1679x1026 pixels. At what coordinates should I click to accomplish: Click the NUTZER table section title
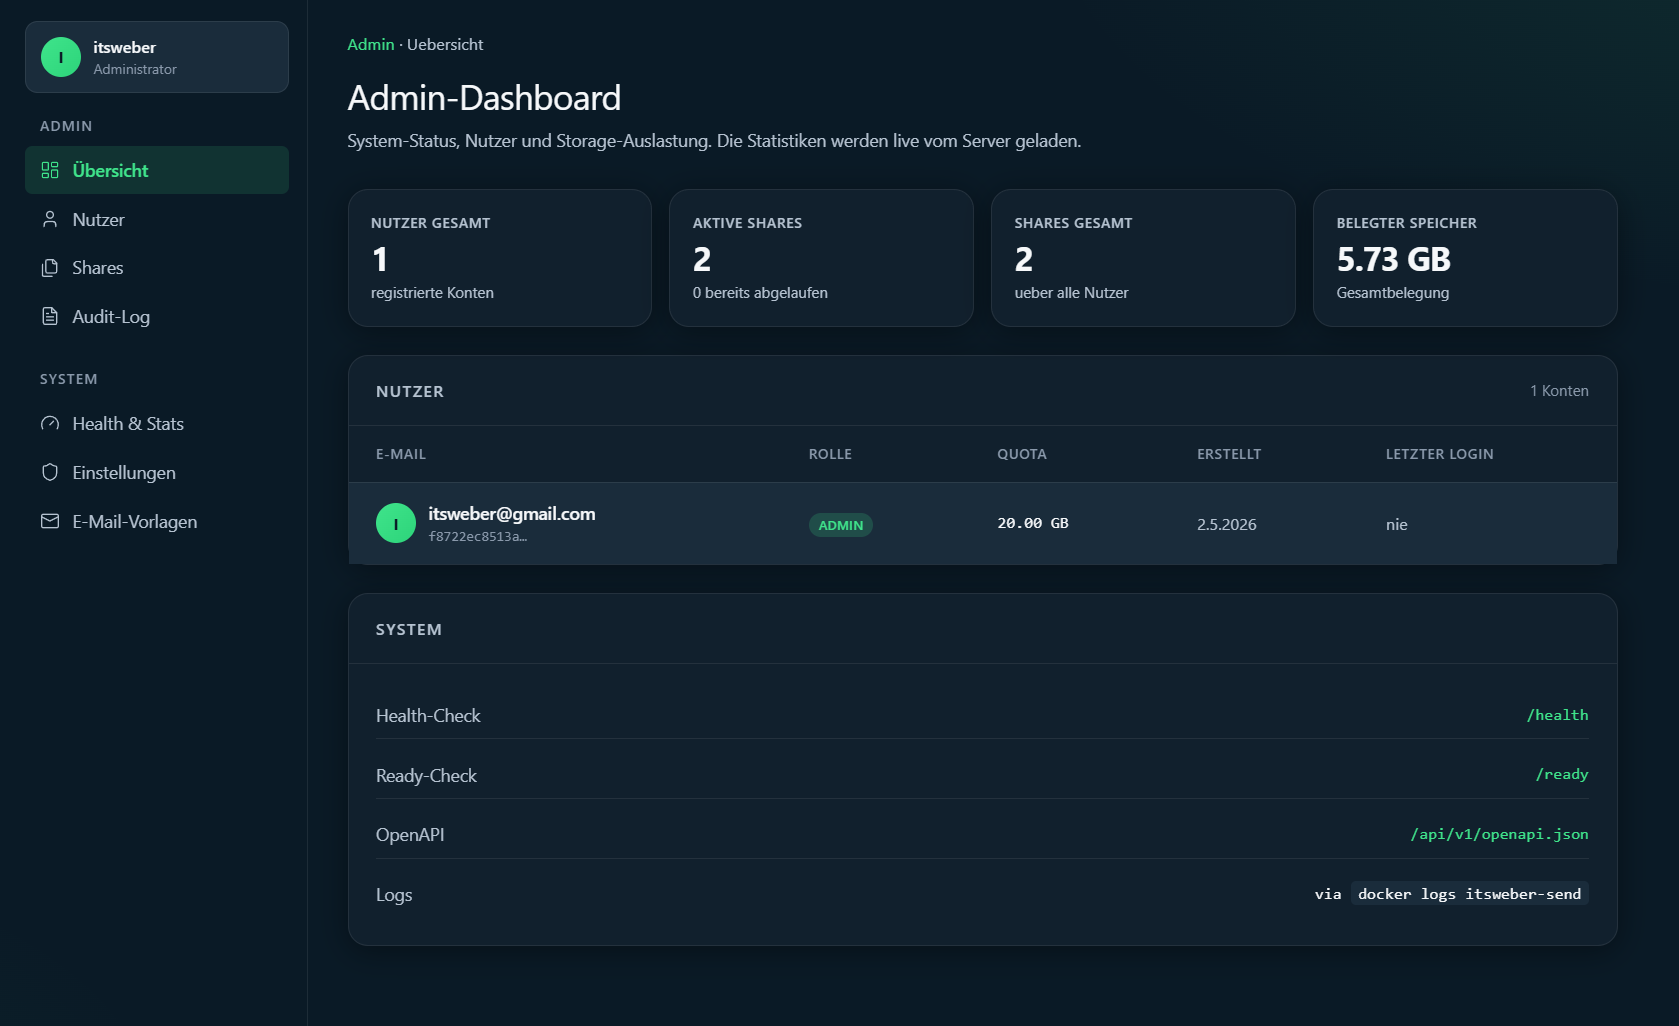point(410,392)
